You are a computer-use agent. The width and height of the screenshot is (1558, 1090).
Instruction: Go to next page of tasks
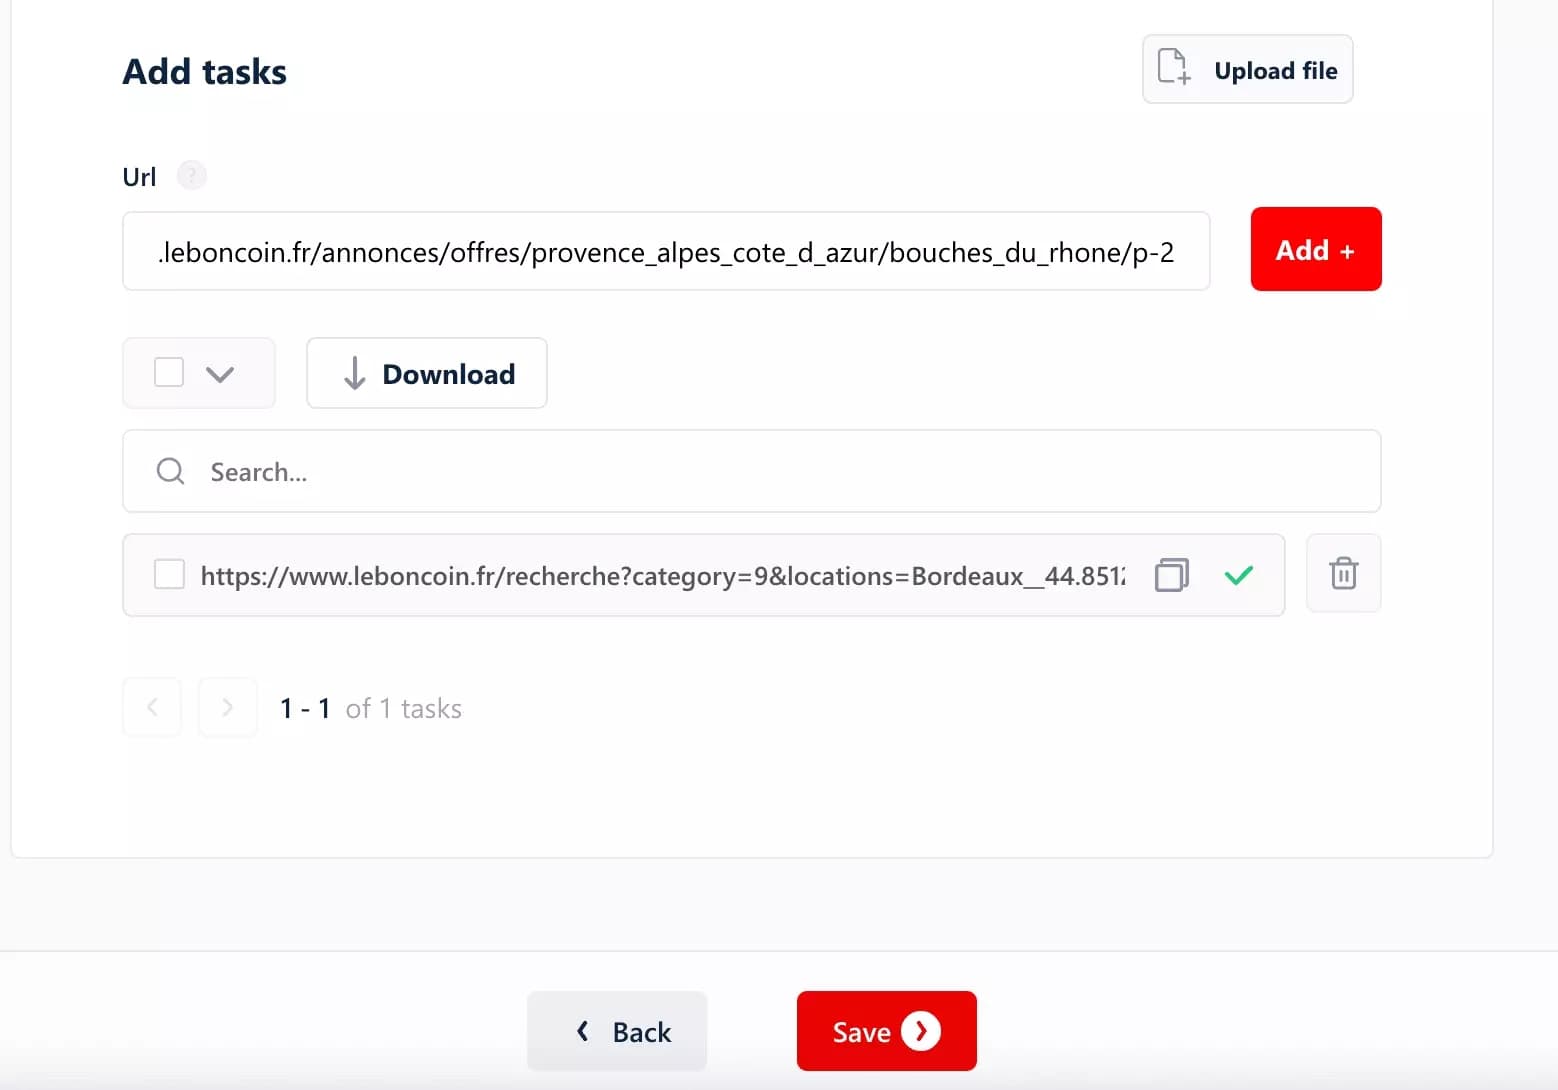(x=228, y=708)
